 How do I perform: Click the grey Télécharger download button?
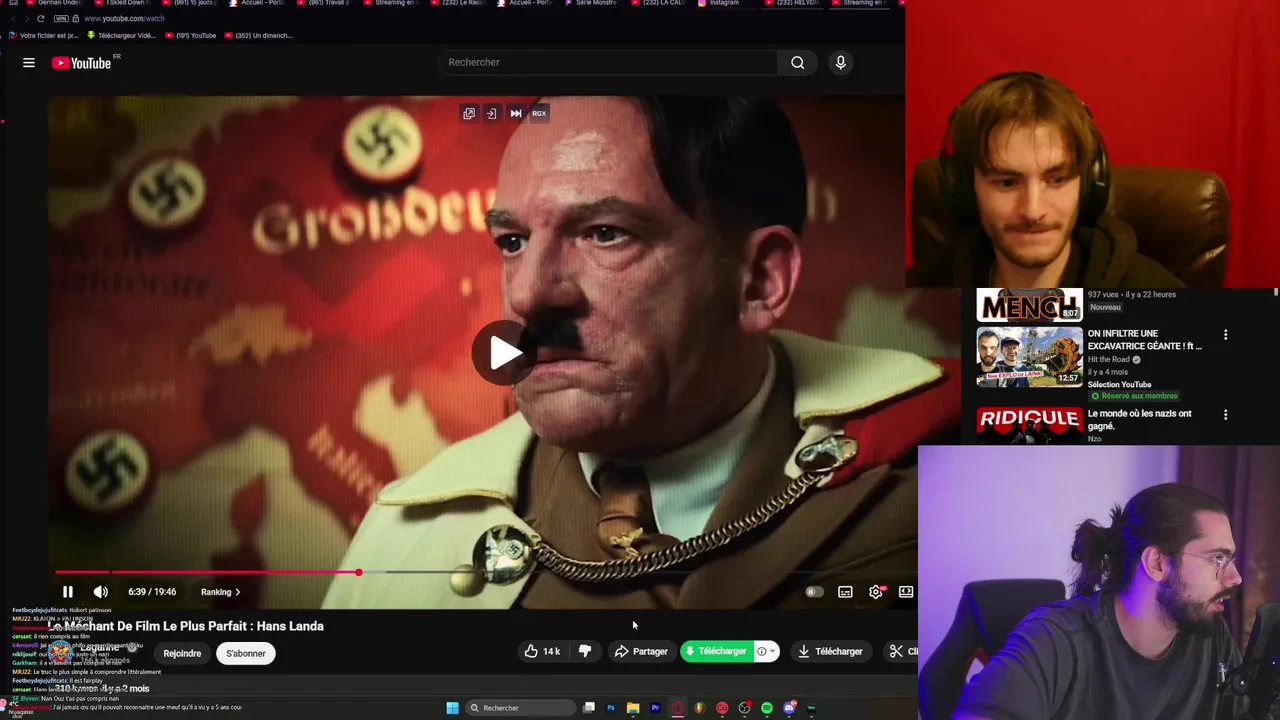(x=830, y=651)
